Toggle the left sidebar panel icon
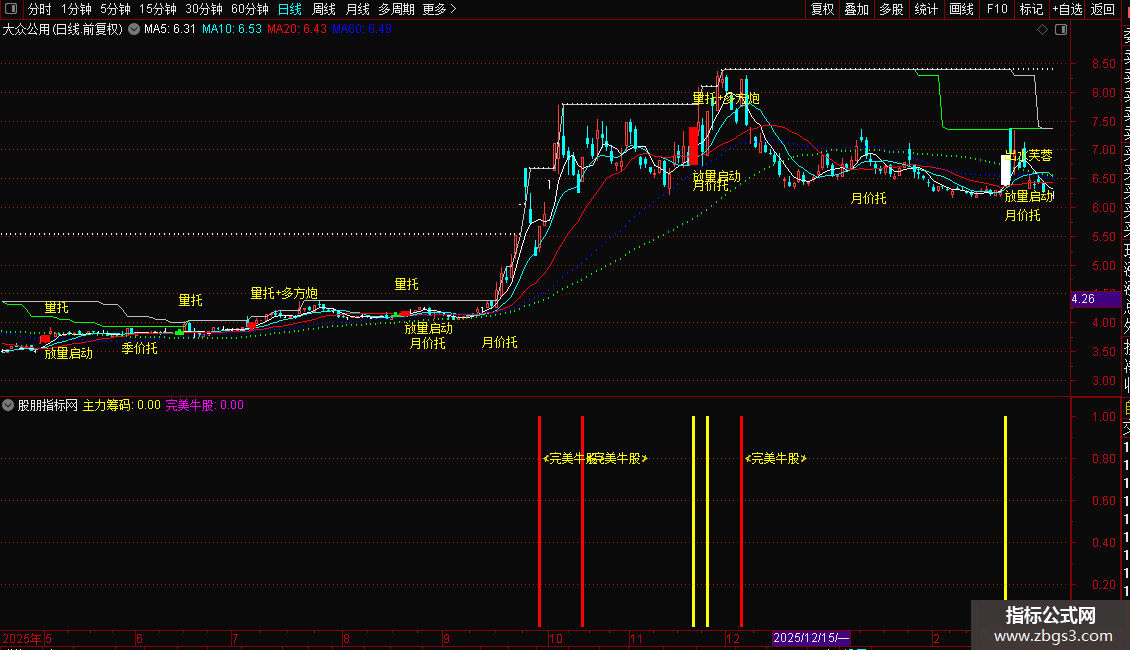Viewport: 1130px width, 650px height. (11, 9)
